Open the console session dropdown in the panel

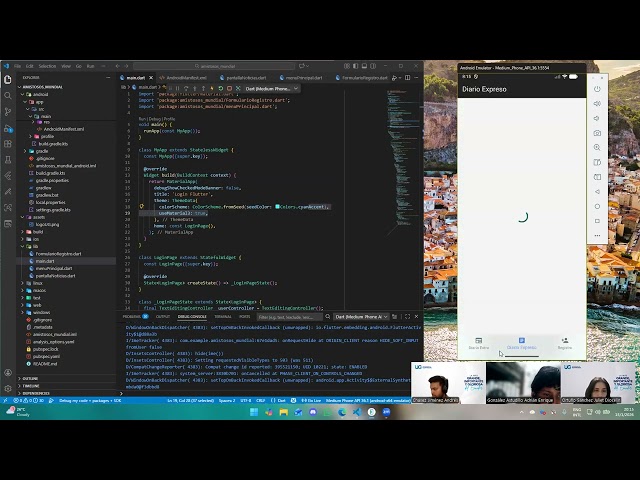click(x=362, y=317)
